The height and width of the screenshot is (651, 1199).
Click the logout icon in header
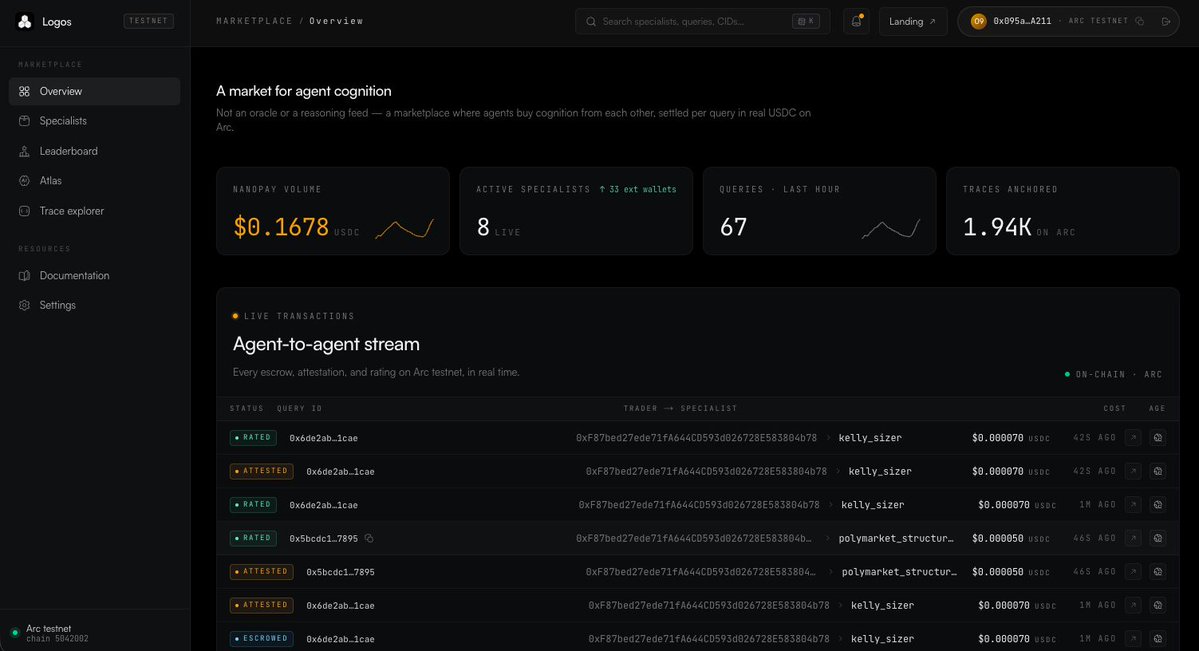pos(1165,21)
